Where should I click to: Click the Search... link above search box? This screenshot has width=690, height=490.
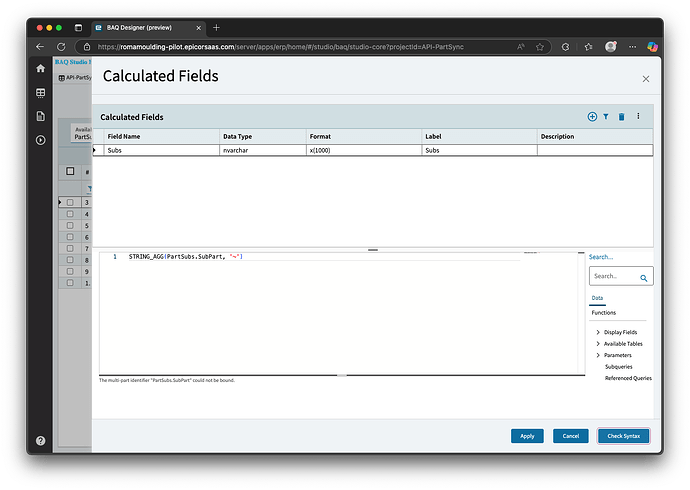pos(601,257)
